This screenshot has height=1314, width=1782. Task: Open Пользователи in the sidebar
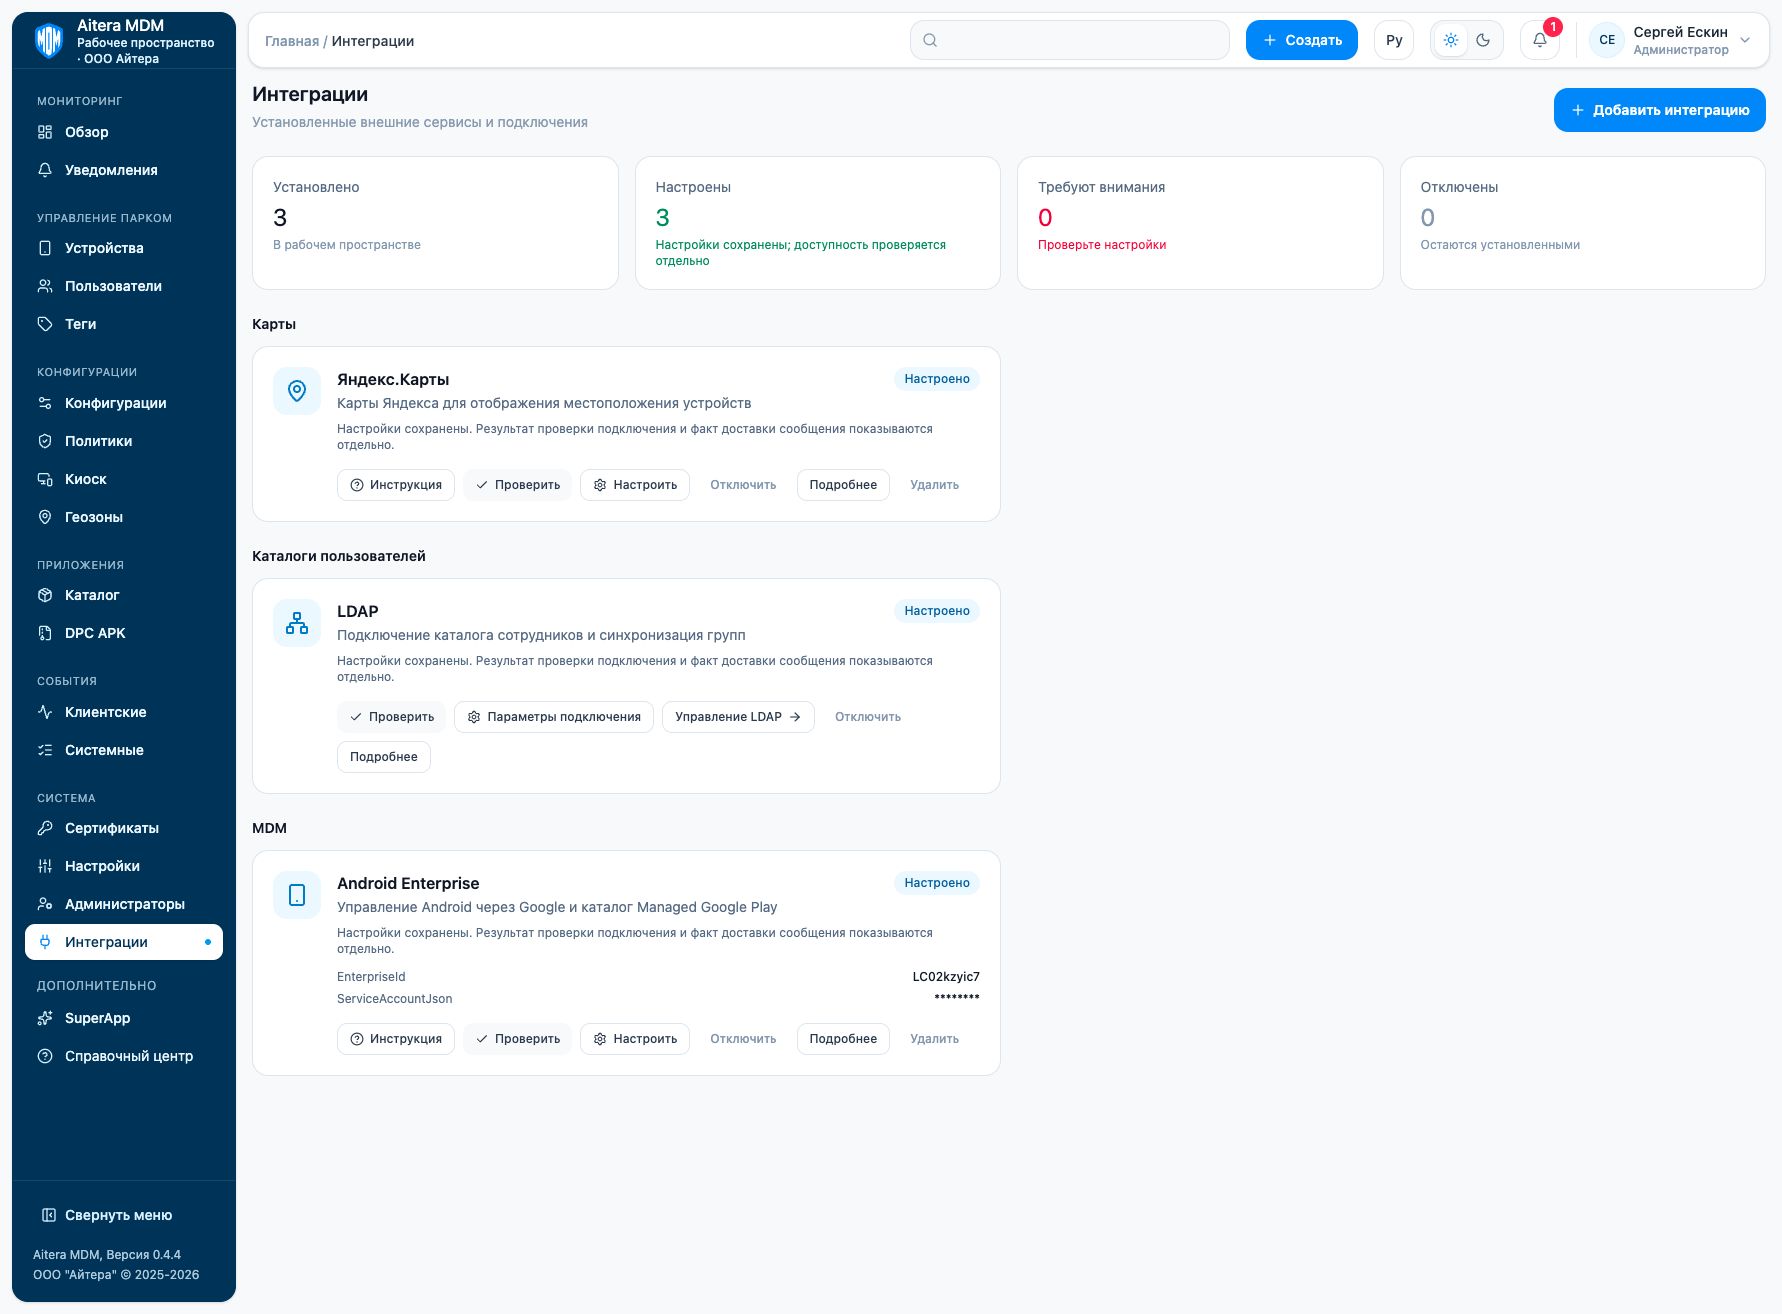pos(124,286)
